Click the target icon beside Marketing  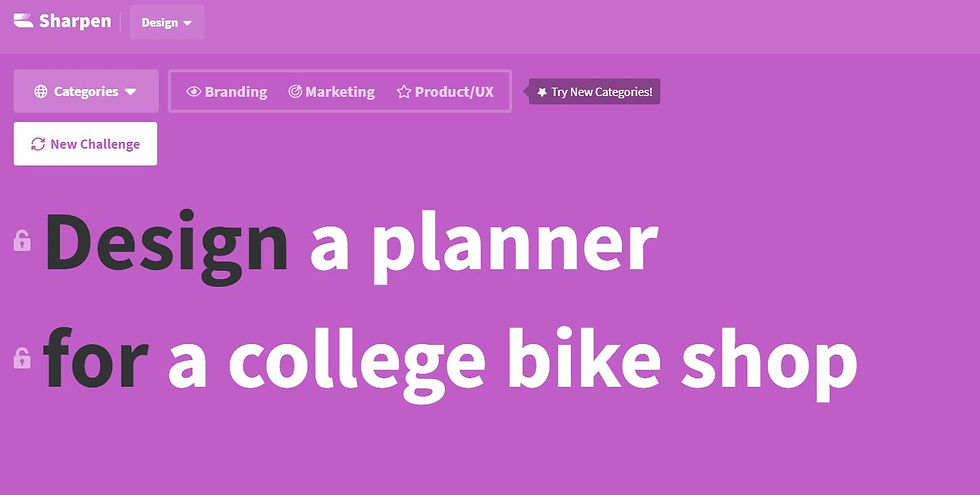295,92
